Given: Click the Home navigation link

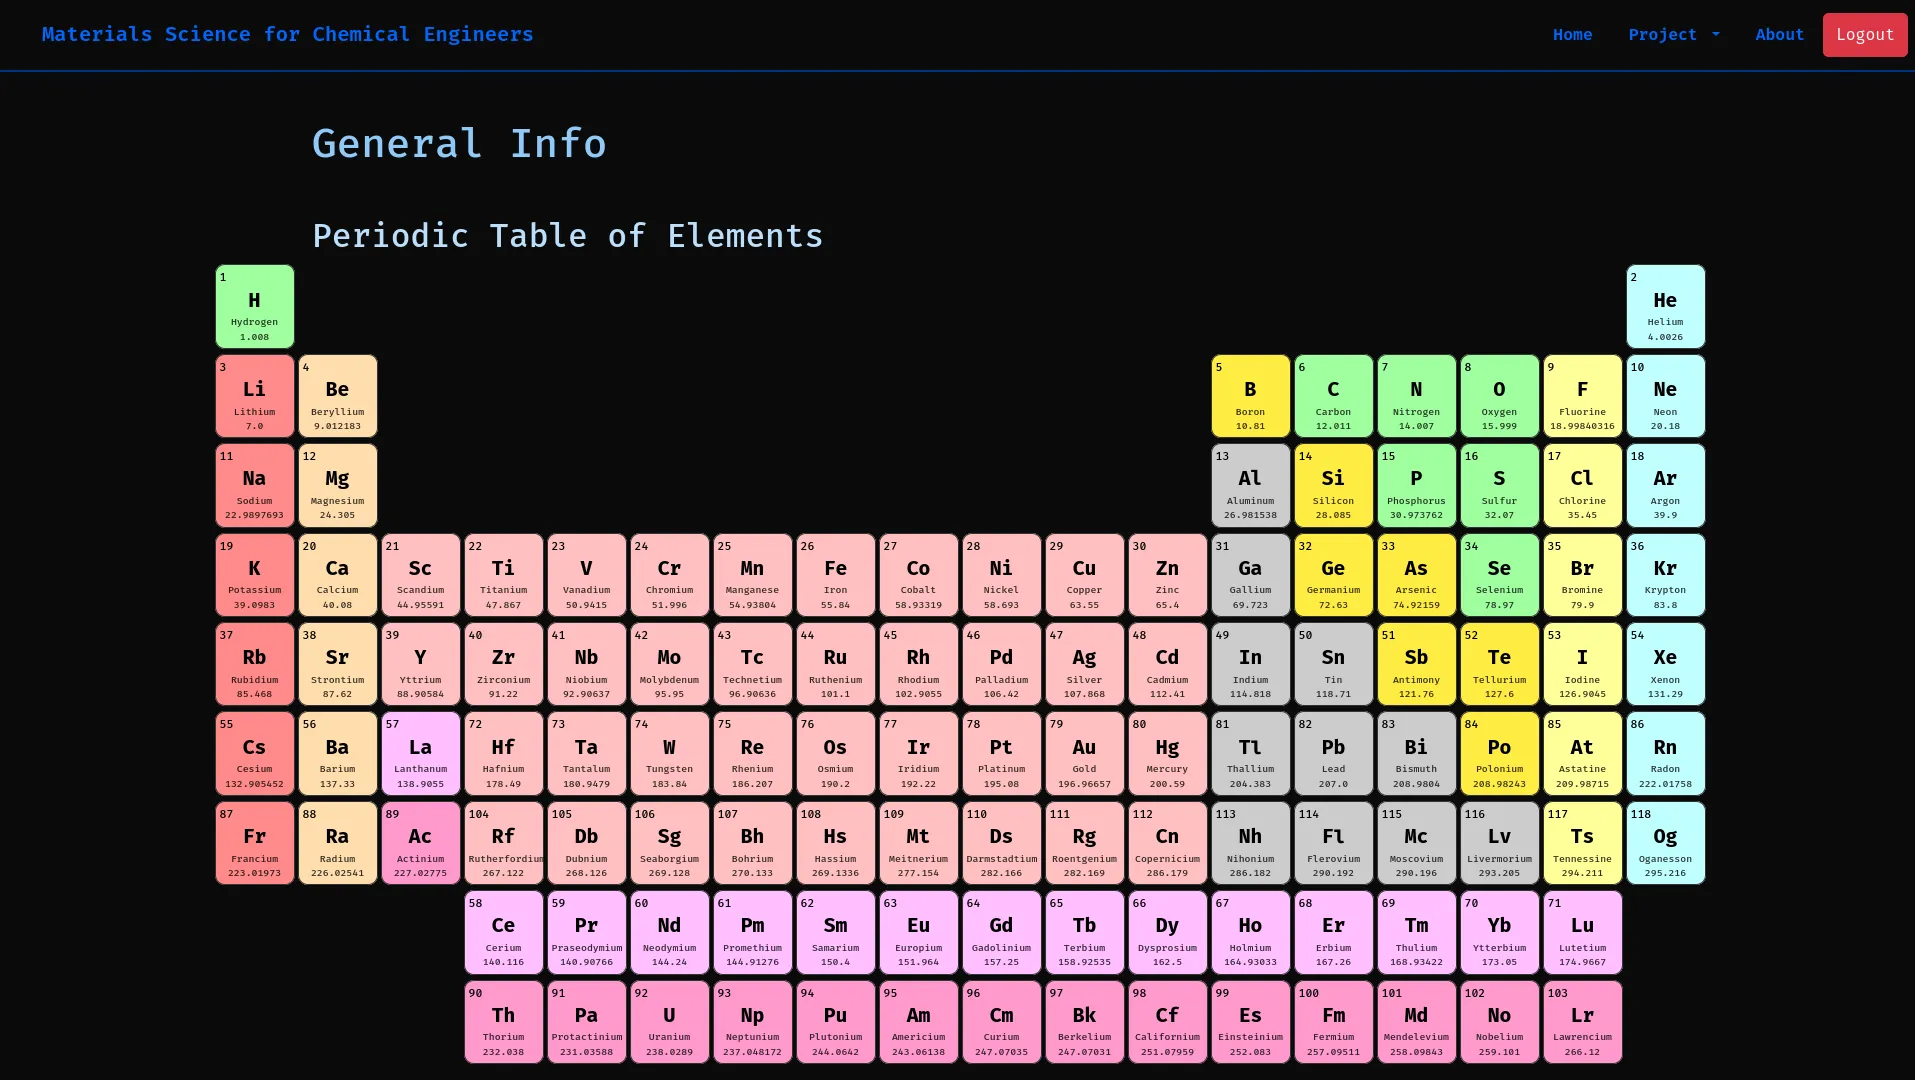Looking at the screenshot, I should tap(1572, 34).
